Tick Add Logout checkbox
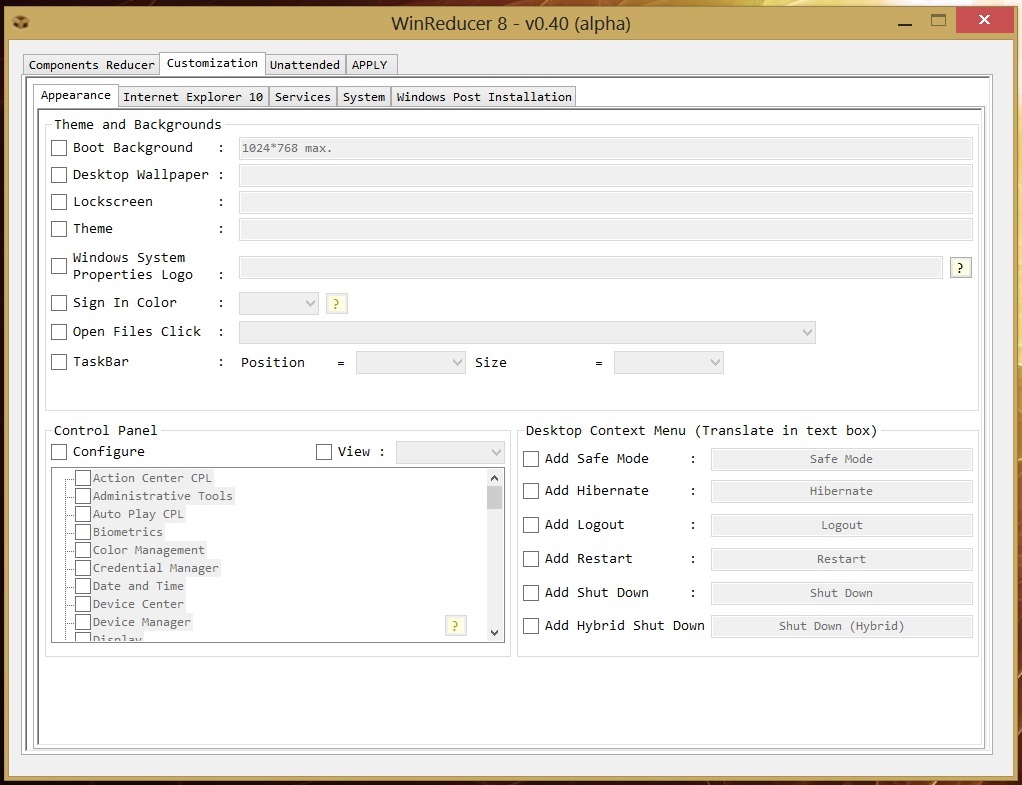Image resolution: width=1022 pixels, height=785 pixels. 531,525
